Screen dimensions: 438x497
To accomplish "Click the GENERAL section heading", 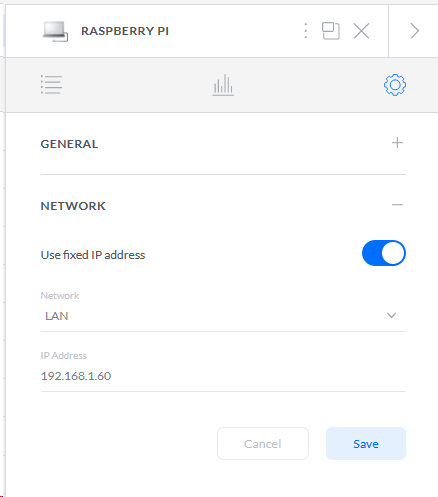I will pyautogui.click(x=69, y=144).
